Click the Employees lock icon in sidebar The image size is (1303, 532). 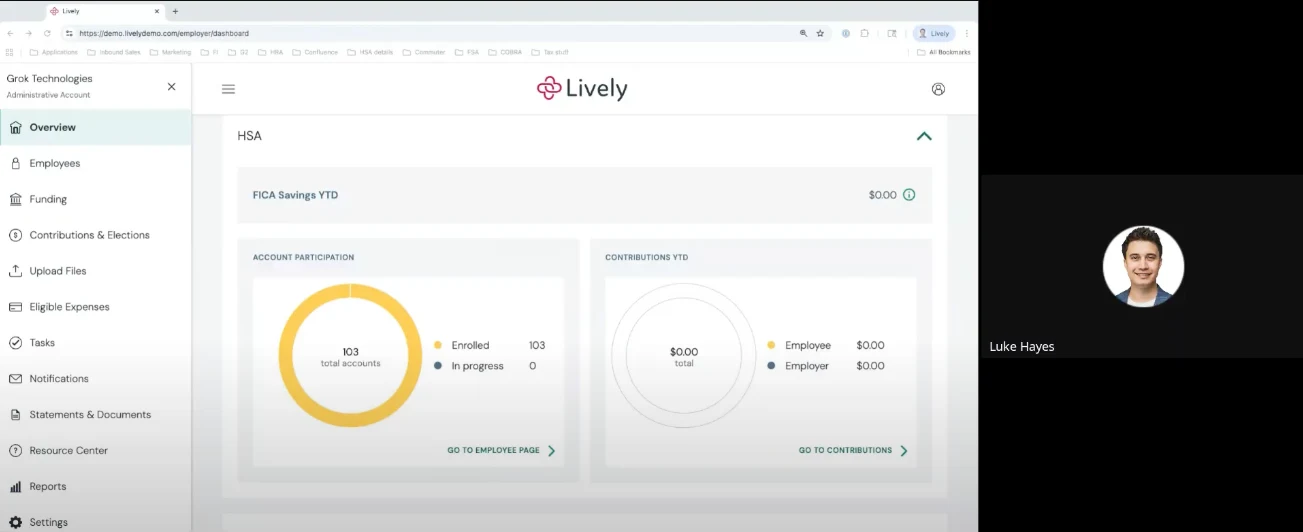[x=15, y=163]
